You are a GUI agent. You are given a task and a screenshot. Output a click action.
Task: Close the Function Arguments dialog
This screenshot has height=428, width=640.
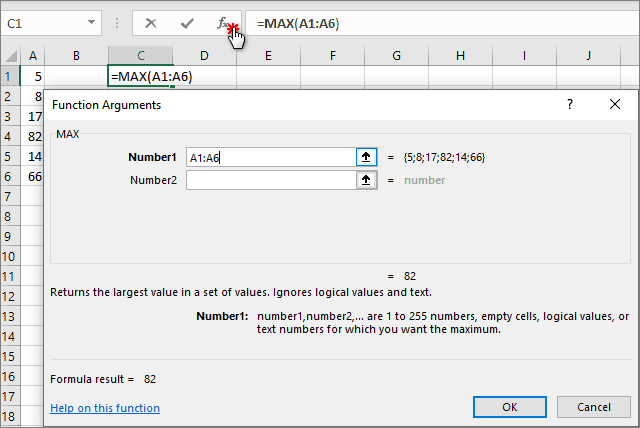(x=615, y=104)
